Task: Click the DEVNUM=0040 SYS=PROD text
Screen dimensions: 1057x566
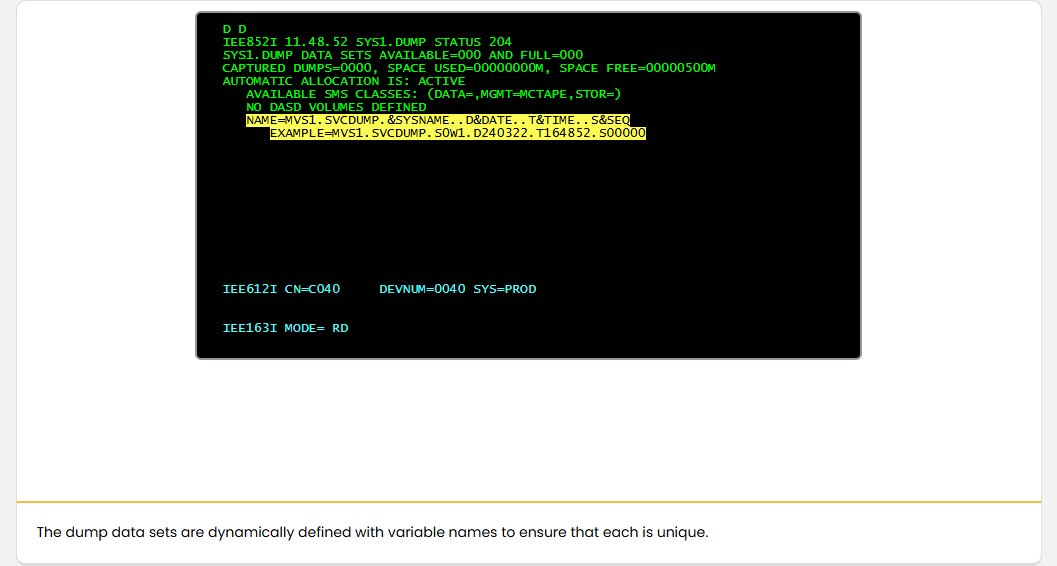Action: point(458,289)
